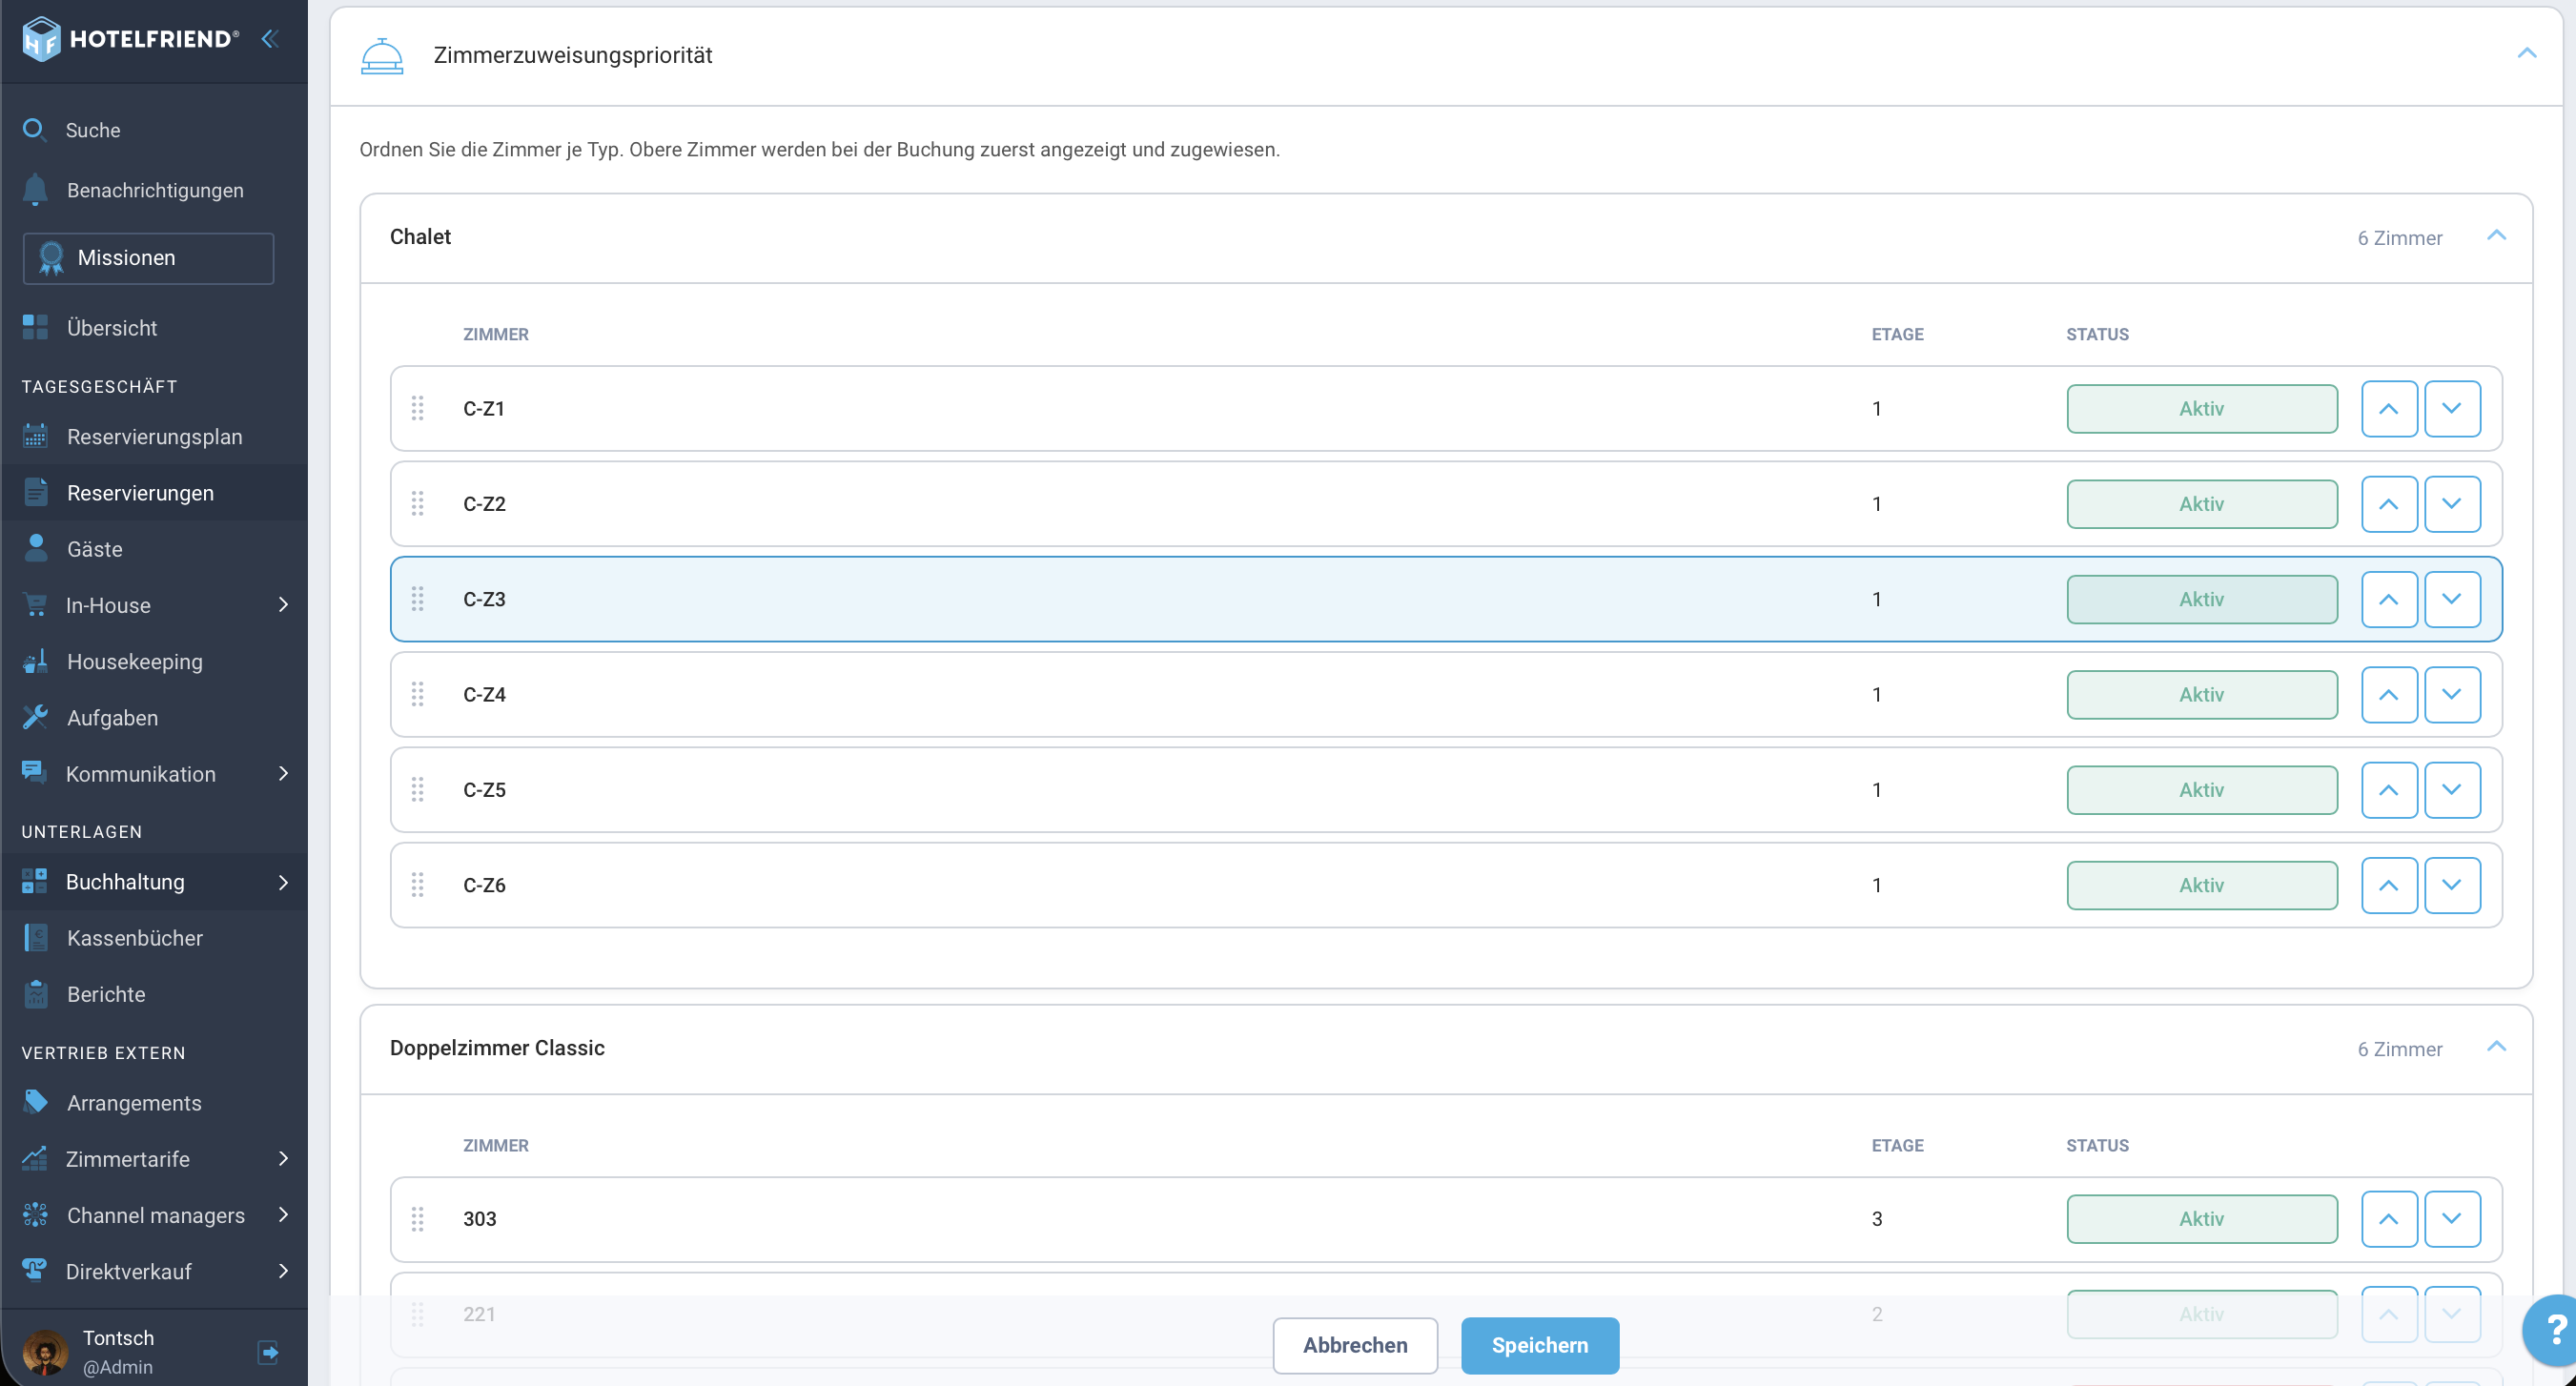The image size is (2576, 1386).
Task: Collapse the Chalet room group
Action: 2496,236
